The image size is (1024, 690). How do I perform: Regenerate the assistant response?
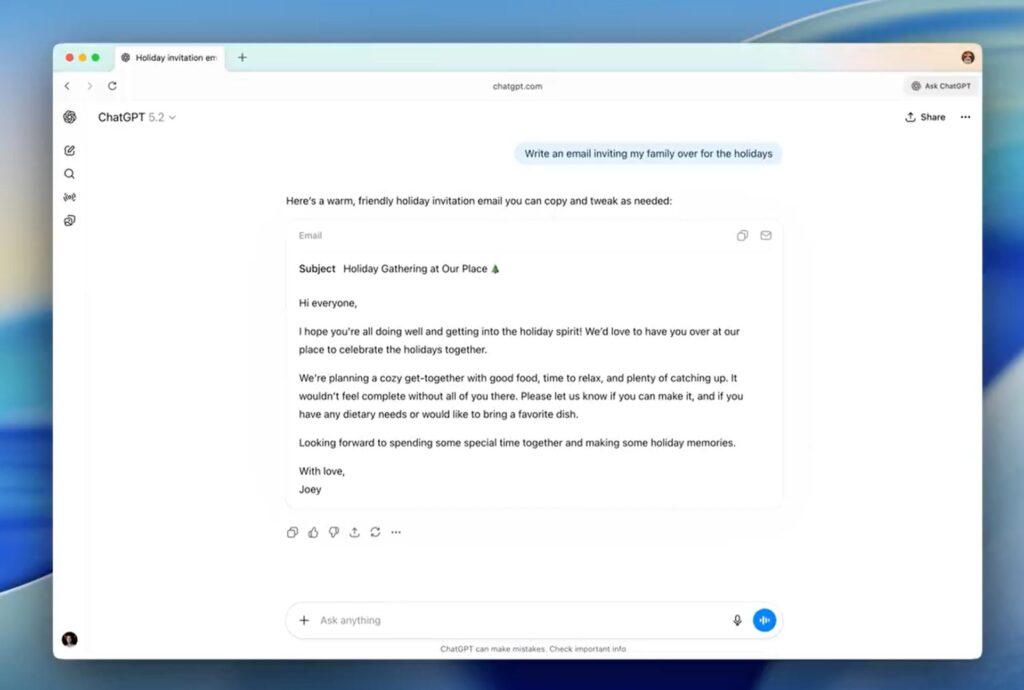pyautogui.click(x=375, y=532)
